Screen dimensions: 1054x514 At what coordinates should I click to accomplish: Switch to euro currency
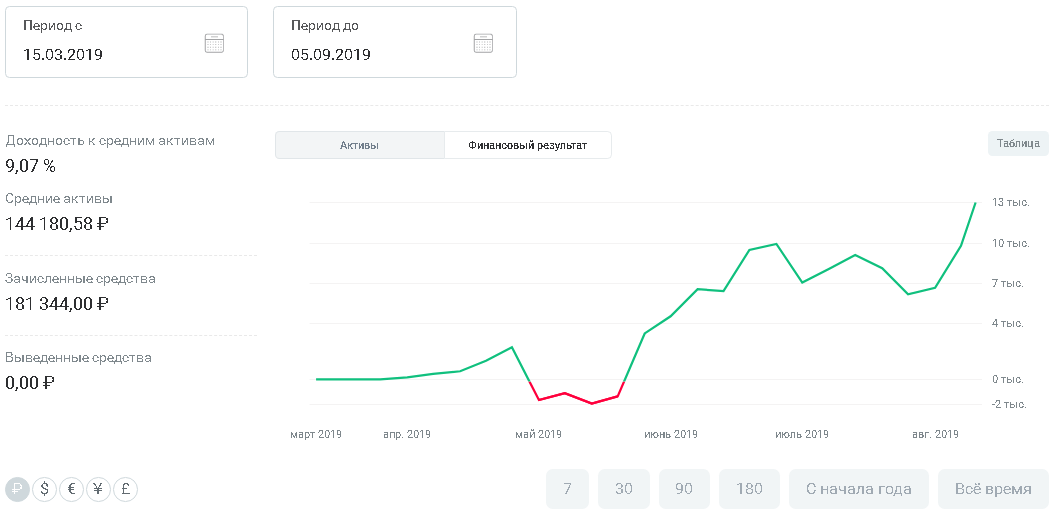pos(71,489)
